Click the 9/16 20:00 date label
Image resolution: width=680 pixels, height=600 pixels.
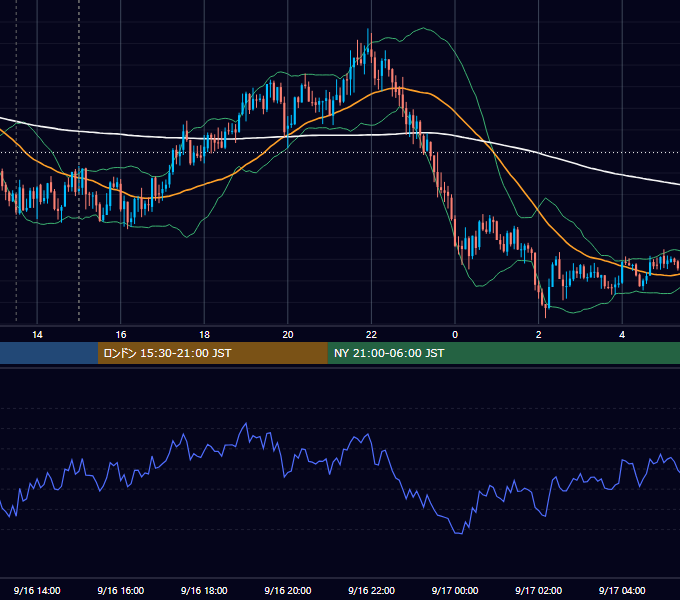(x=288, y=590)
